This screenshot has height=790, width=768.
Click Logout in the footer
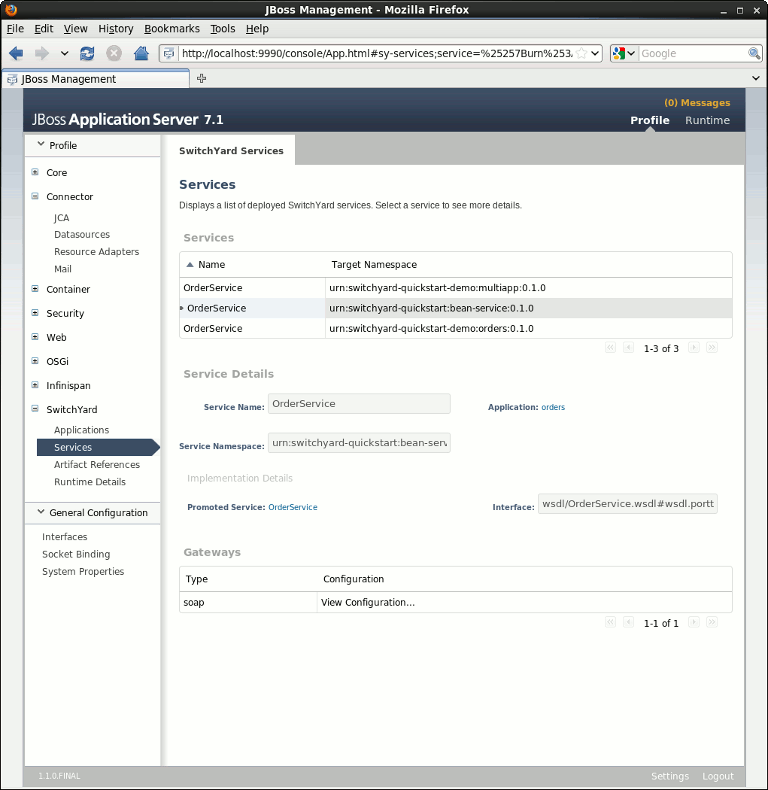[x=718, y=776]
